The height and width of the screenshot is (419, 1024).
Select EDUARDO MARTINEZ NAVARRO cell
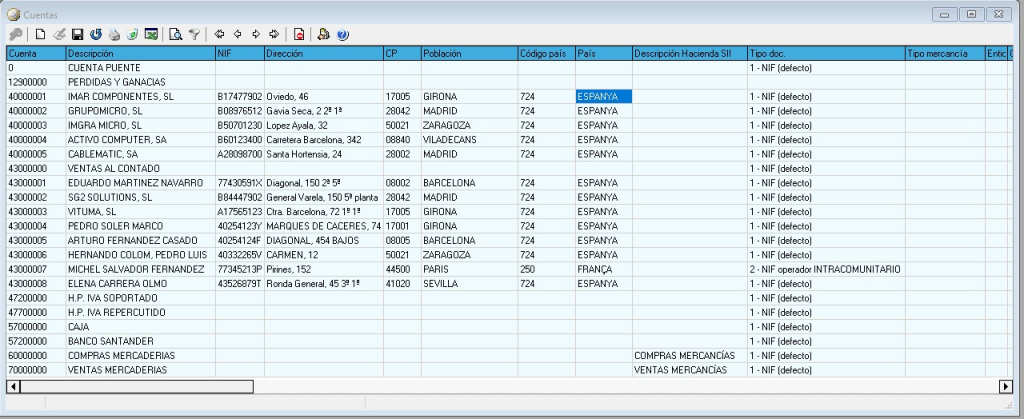pyautogui.click(x=140, y=183)
